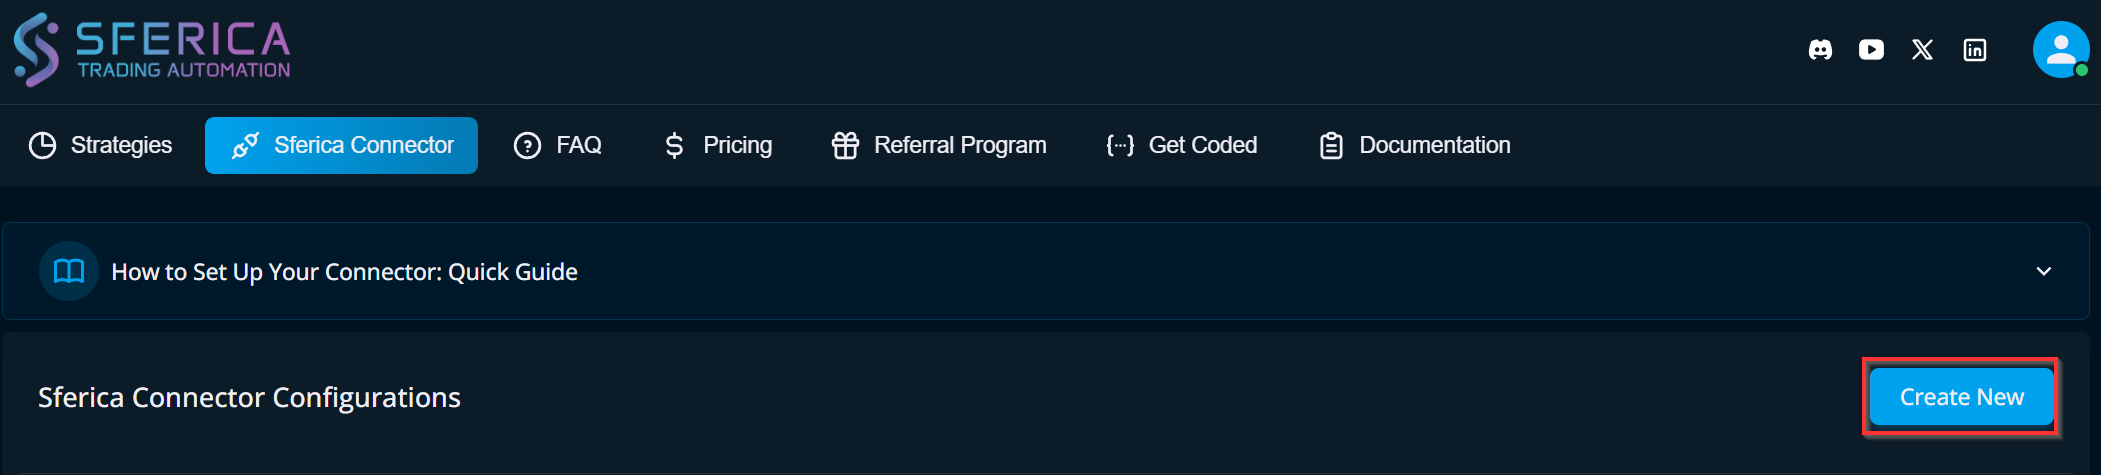2101x475 pixels.
Task: Click the Sferica logo
Action: click(x=152, y=50)
